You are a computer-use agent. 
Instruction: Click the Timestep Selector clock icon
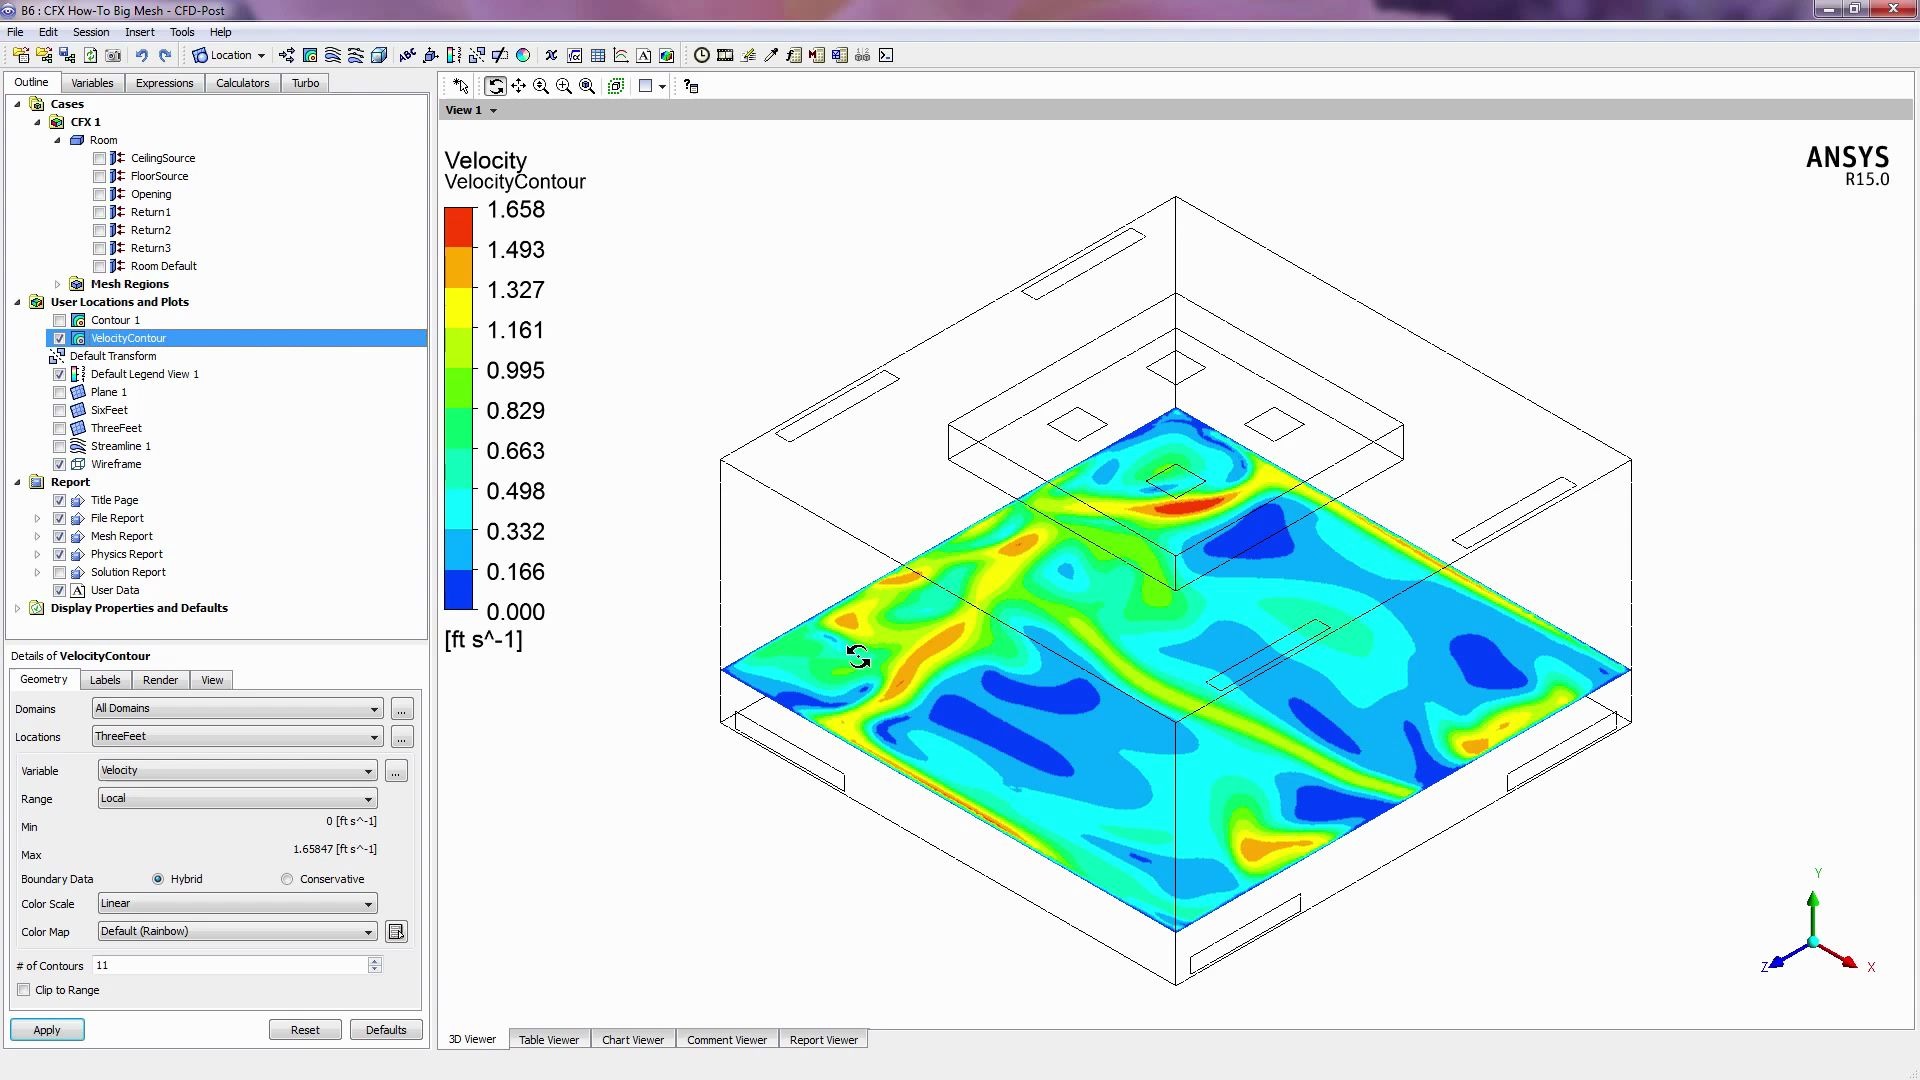702,55
